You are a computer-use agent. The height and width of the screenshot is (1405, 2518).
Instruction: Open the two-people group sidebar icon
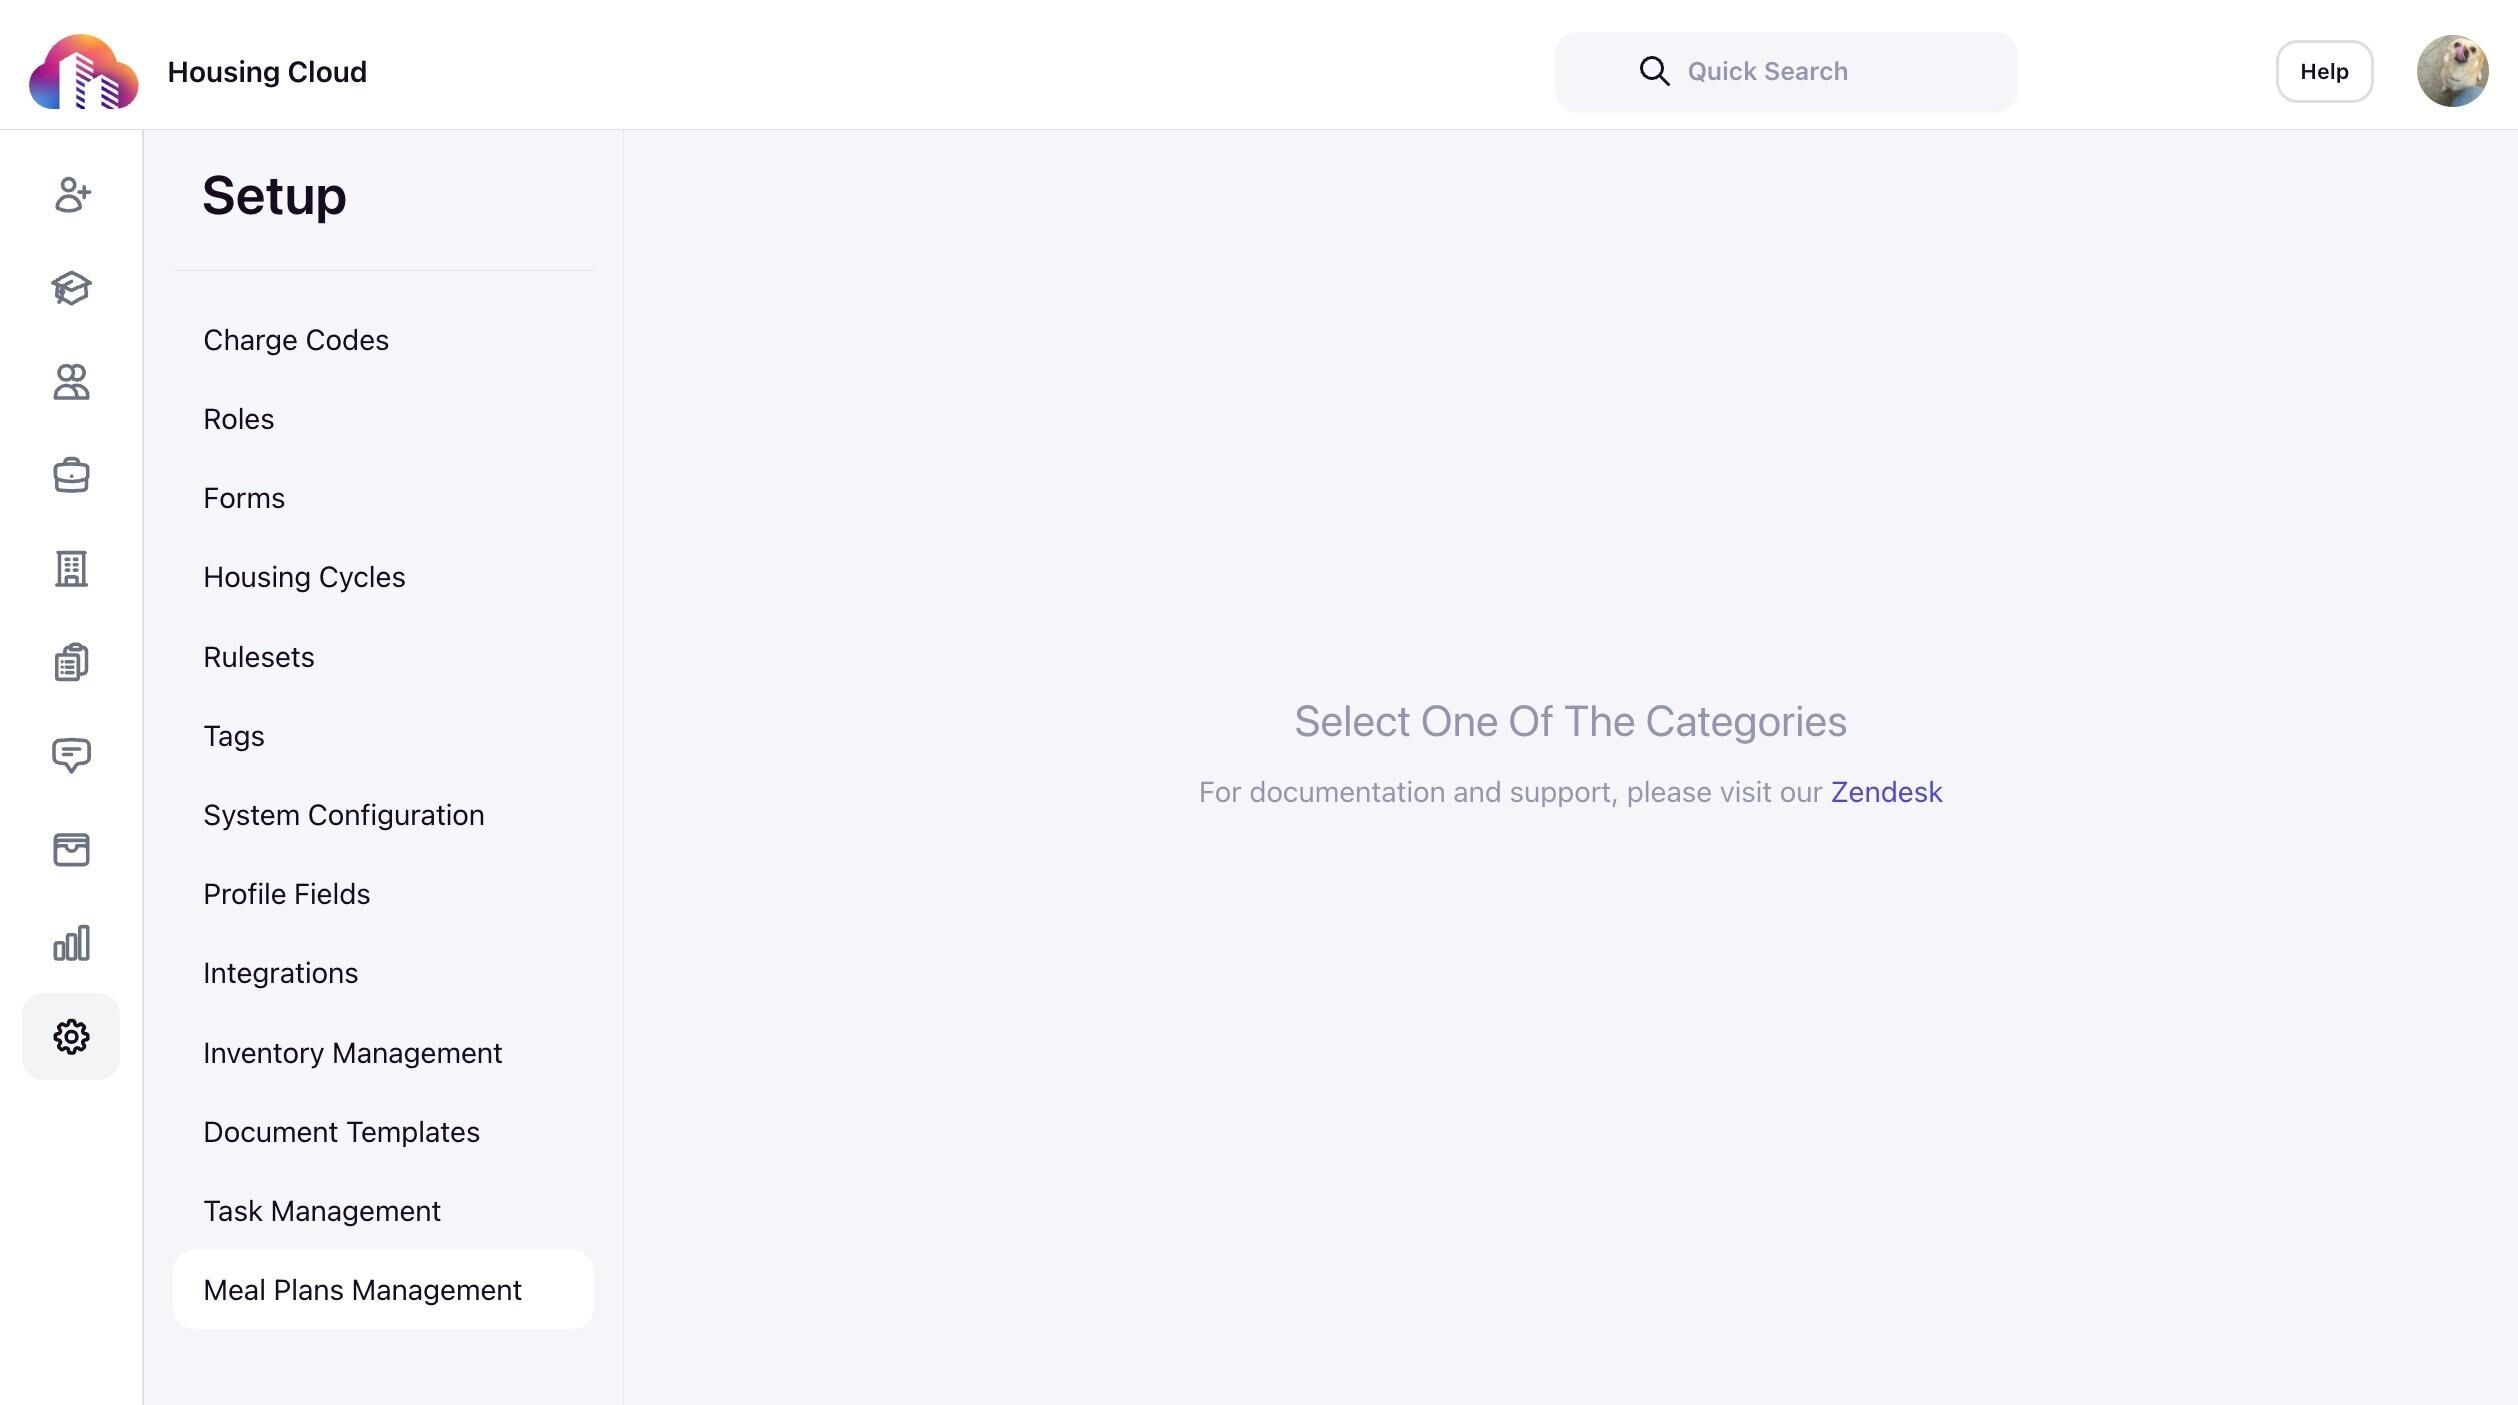tap(71, 382)
